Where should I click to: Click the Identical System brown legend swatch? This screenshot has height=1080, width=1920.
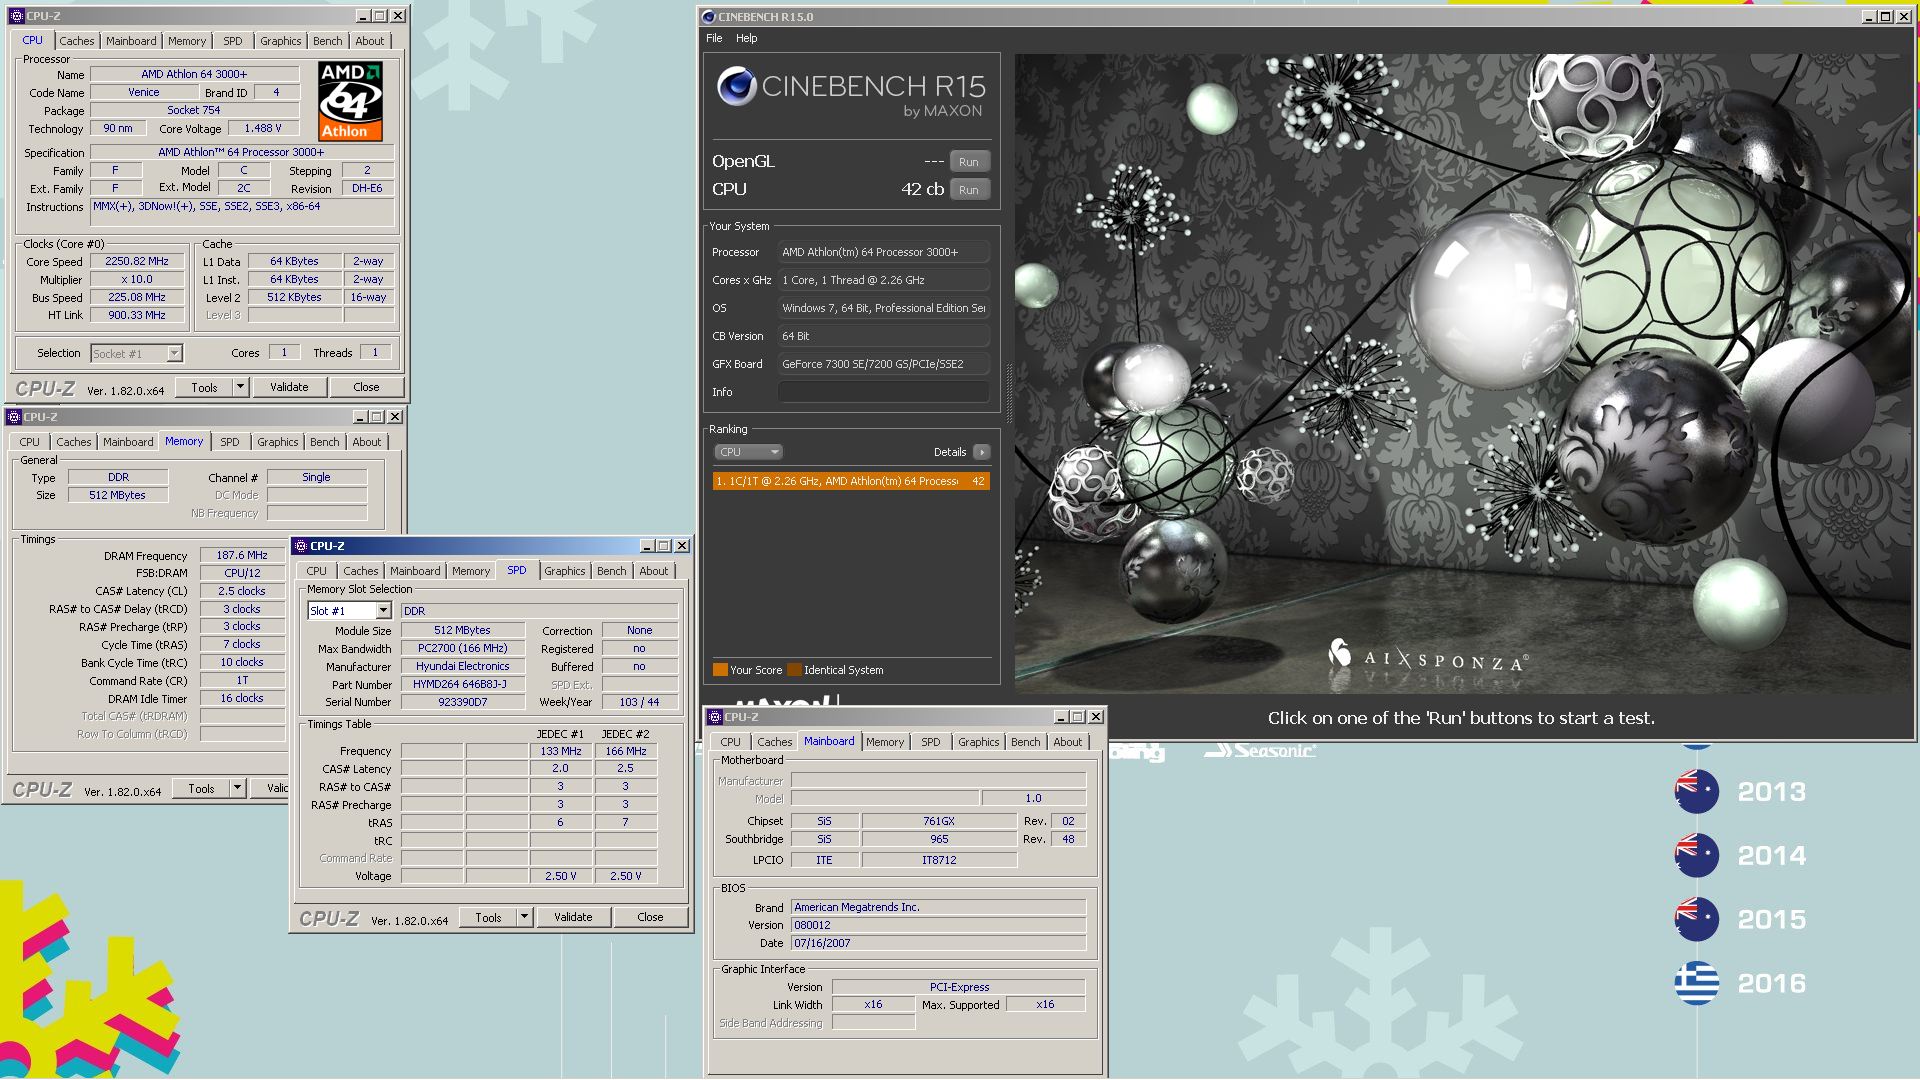click(x=794, y=670)
